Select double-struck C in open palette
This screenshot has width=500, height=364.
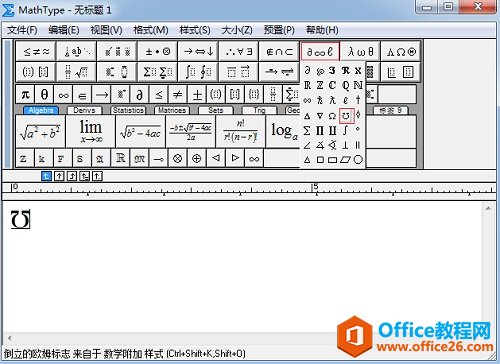332,85
